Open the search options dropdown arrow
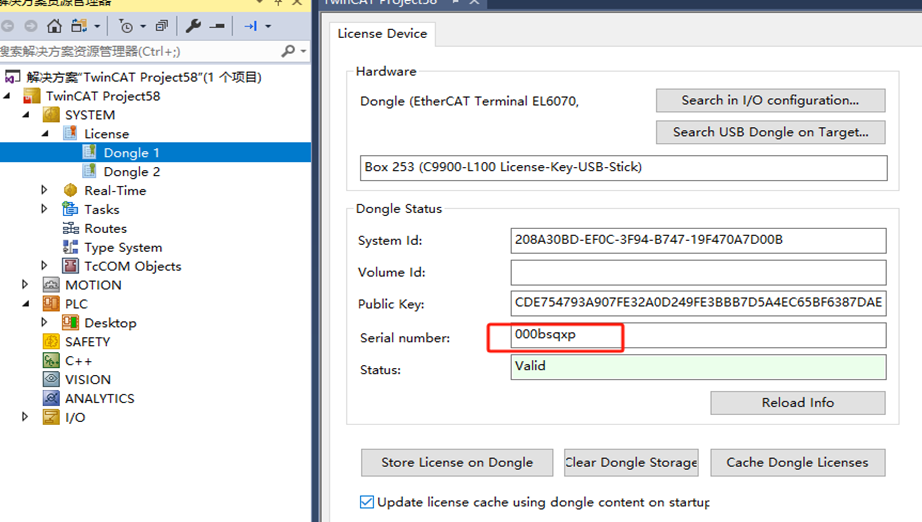The image size is (922, 522). (x=303, y=51)
